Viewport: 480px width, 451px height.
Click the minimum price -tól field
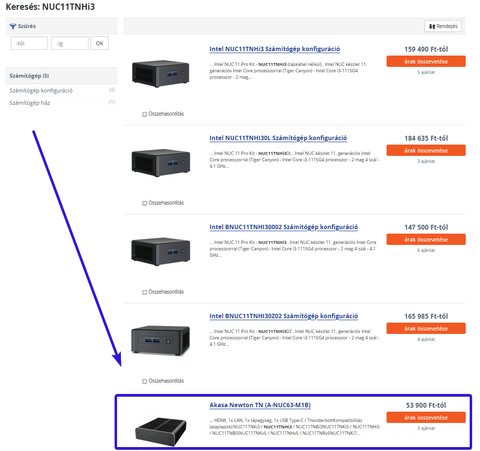[x=29, y=43]
